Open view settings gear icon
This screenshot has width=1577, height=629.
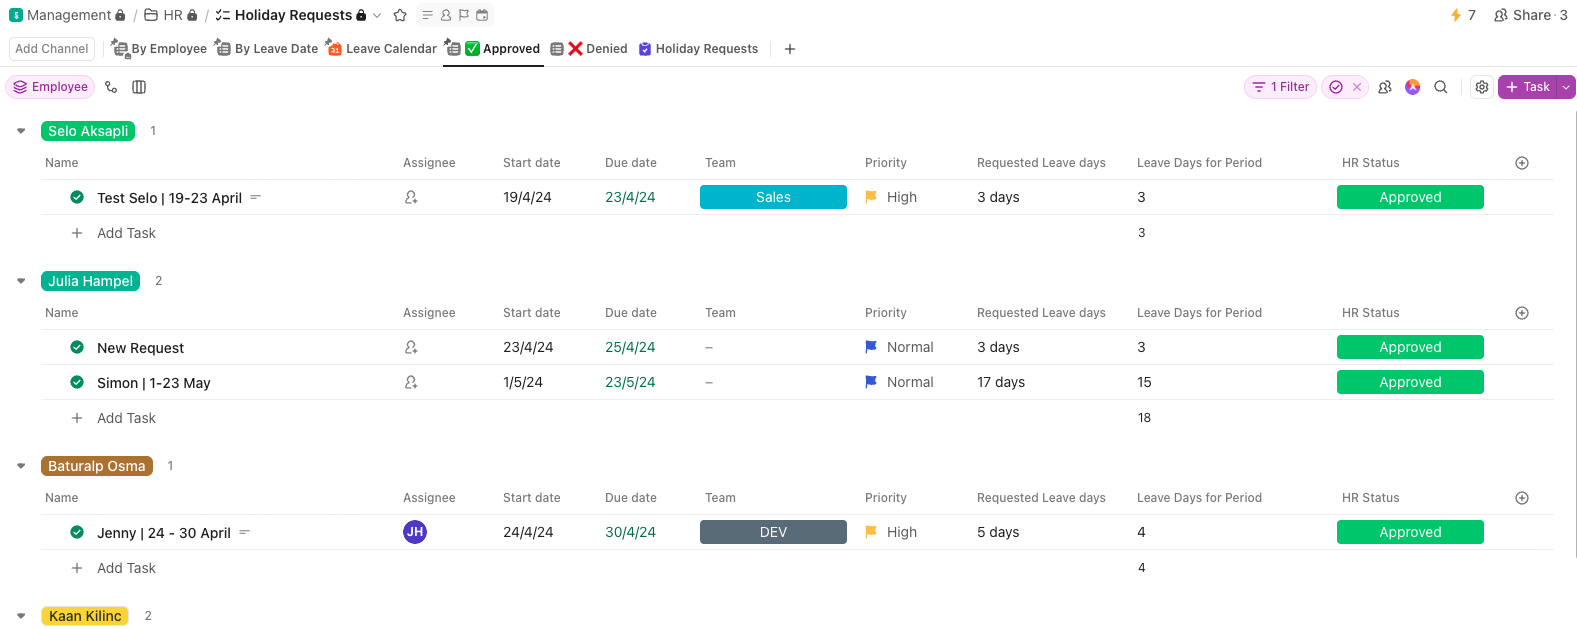tap(1482, 87)
